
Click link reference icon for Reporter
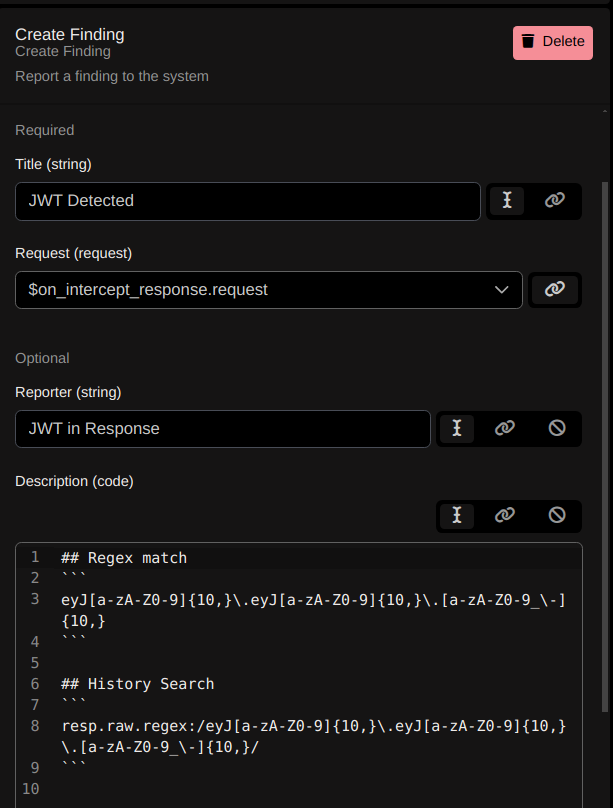505,428
